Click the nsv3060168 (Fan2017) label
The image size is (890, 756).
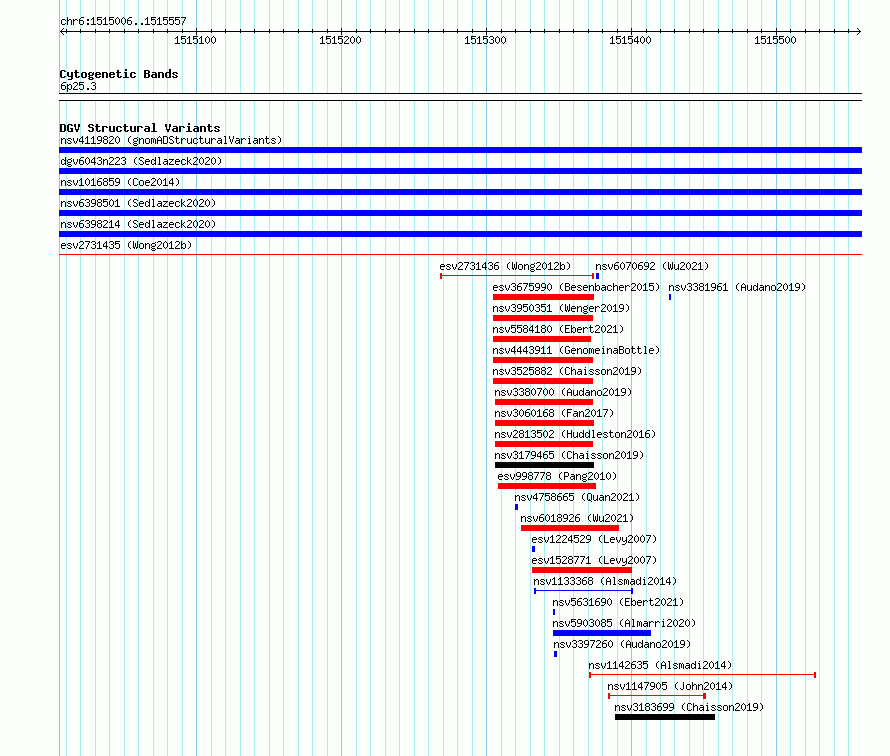point(554,413)
